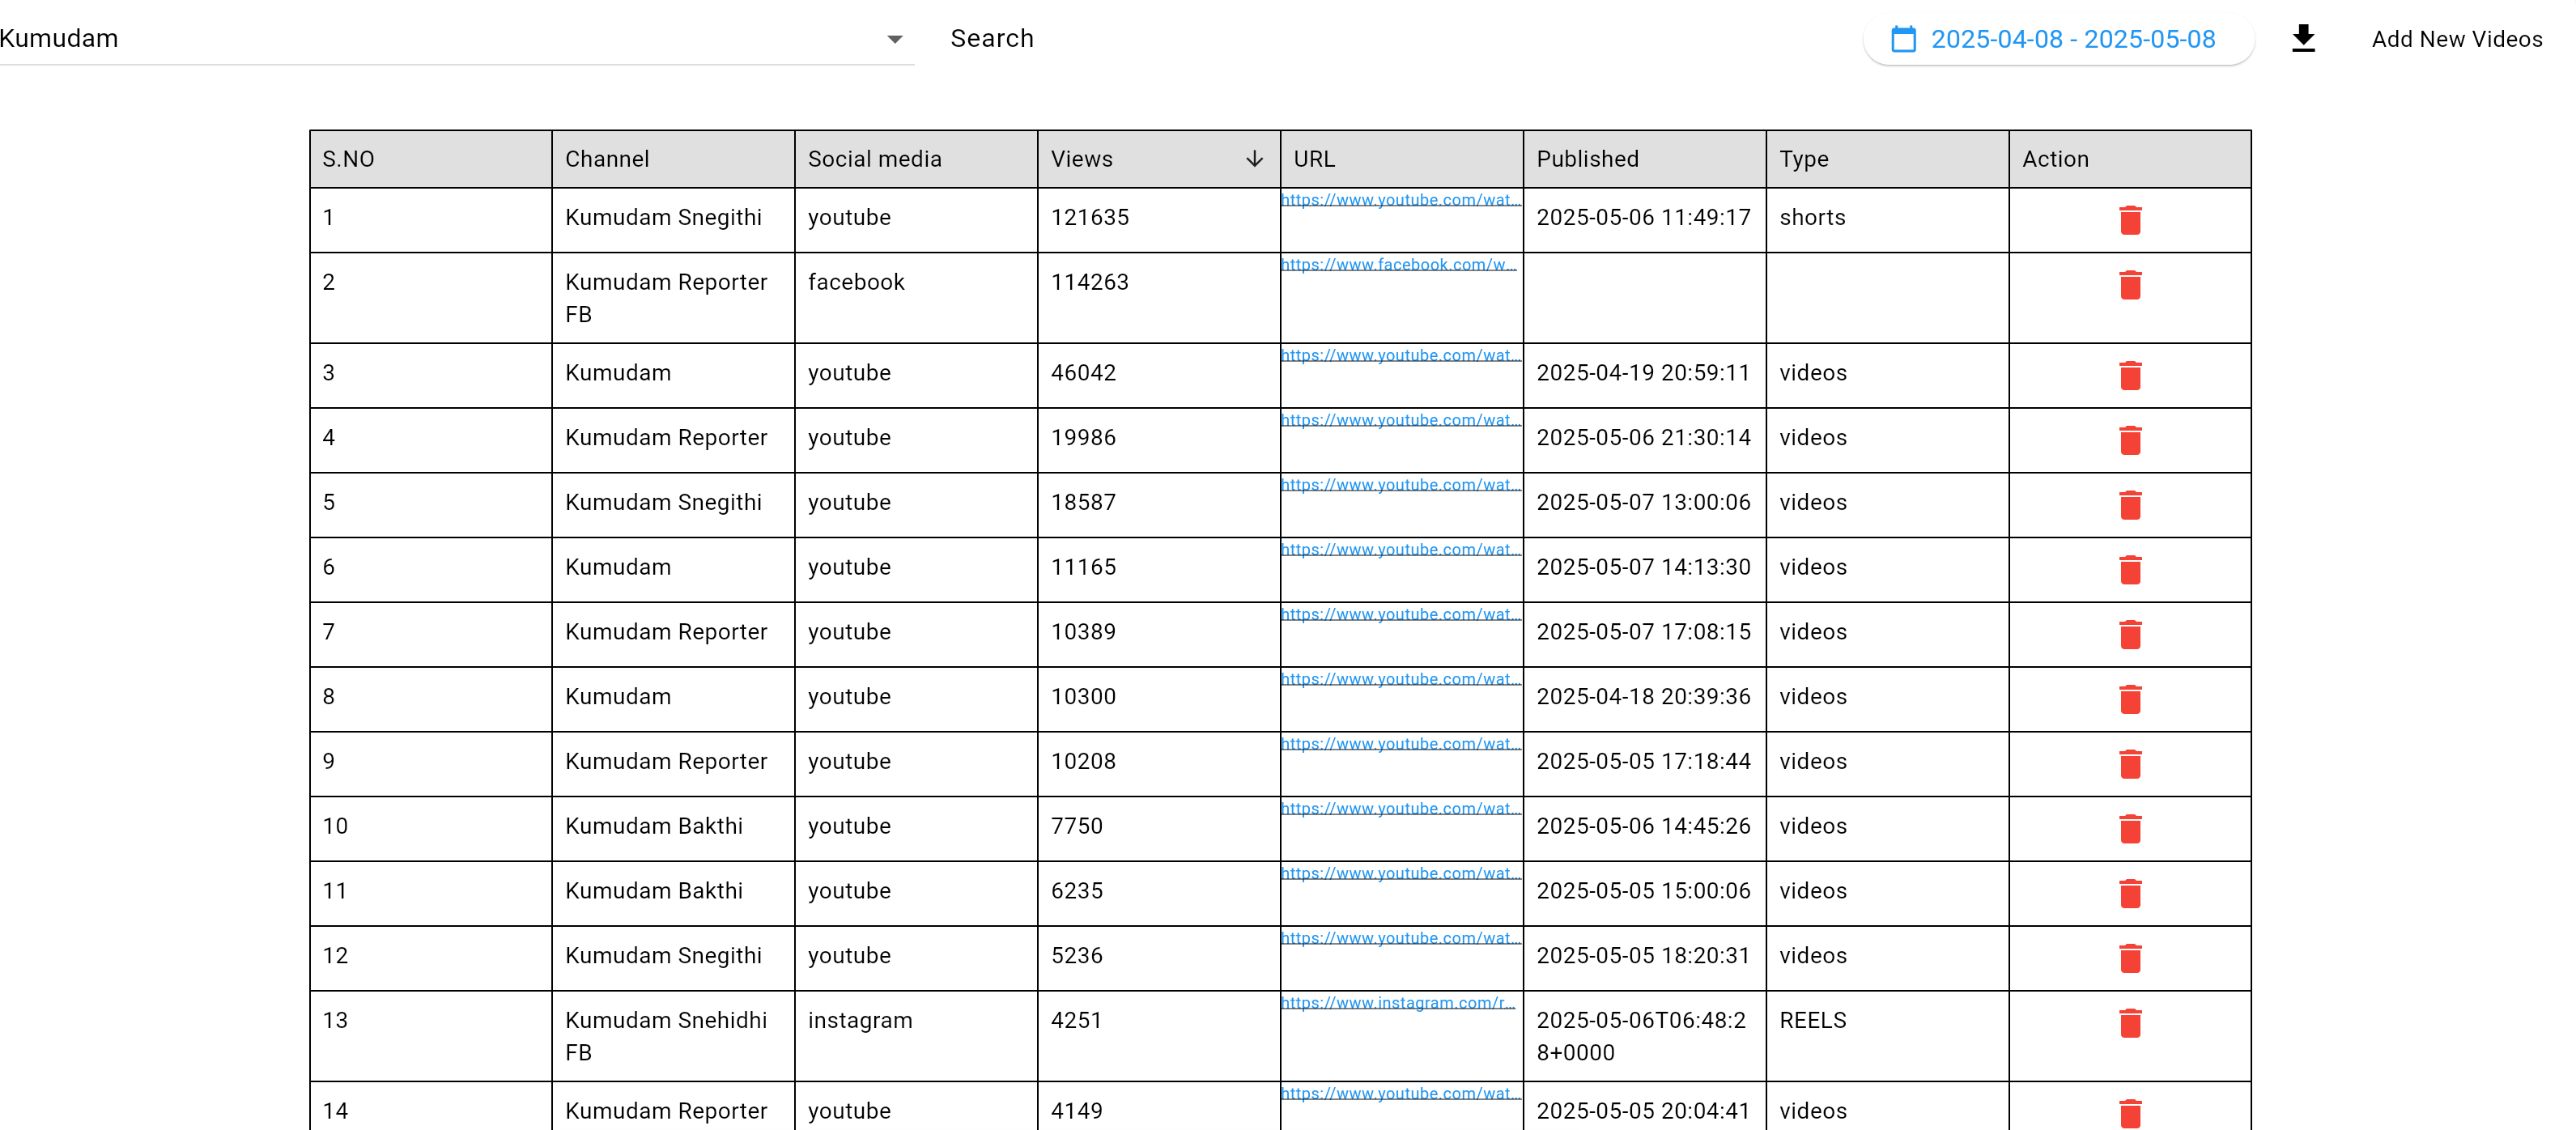Viewport: 2576px width, 1130px height.
Task: Open YouTube URL in row 9
Action: [1400, 744]
